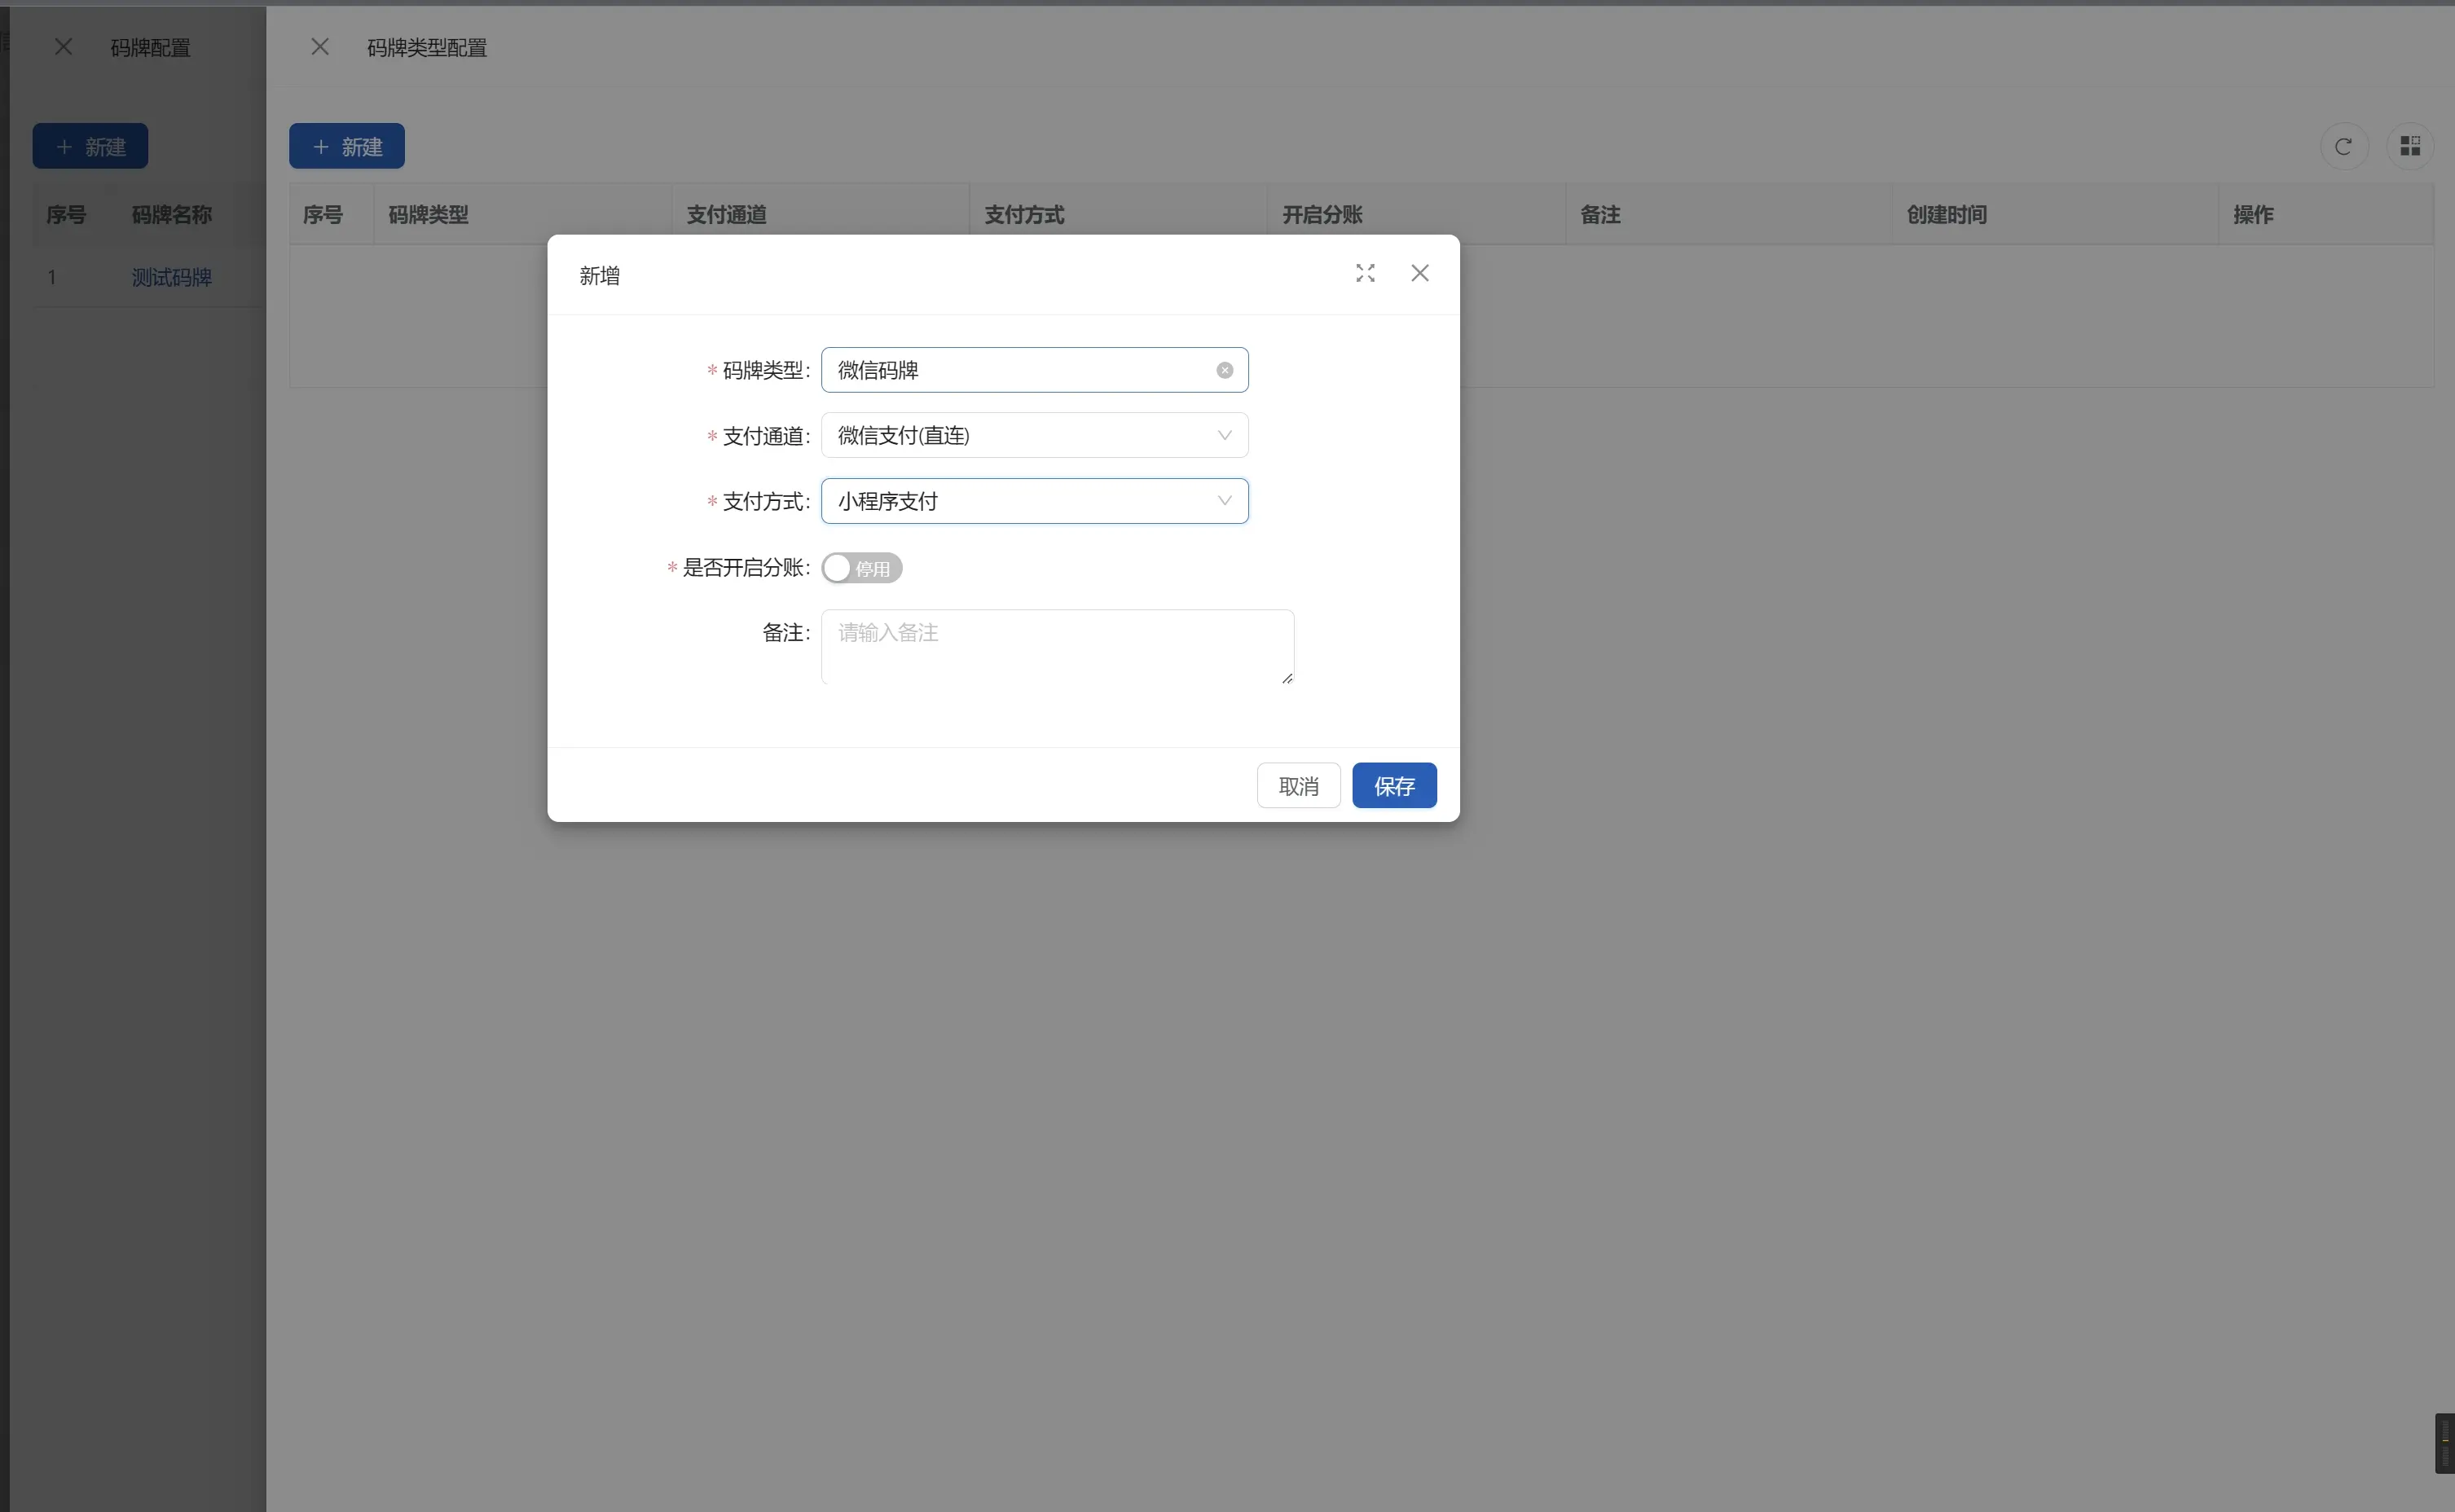Screen dimensions: 2455x1512
Task: Select the 码牌名称 column header
Action: click(172, 215)
